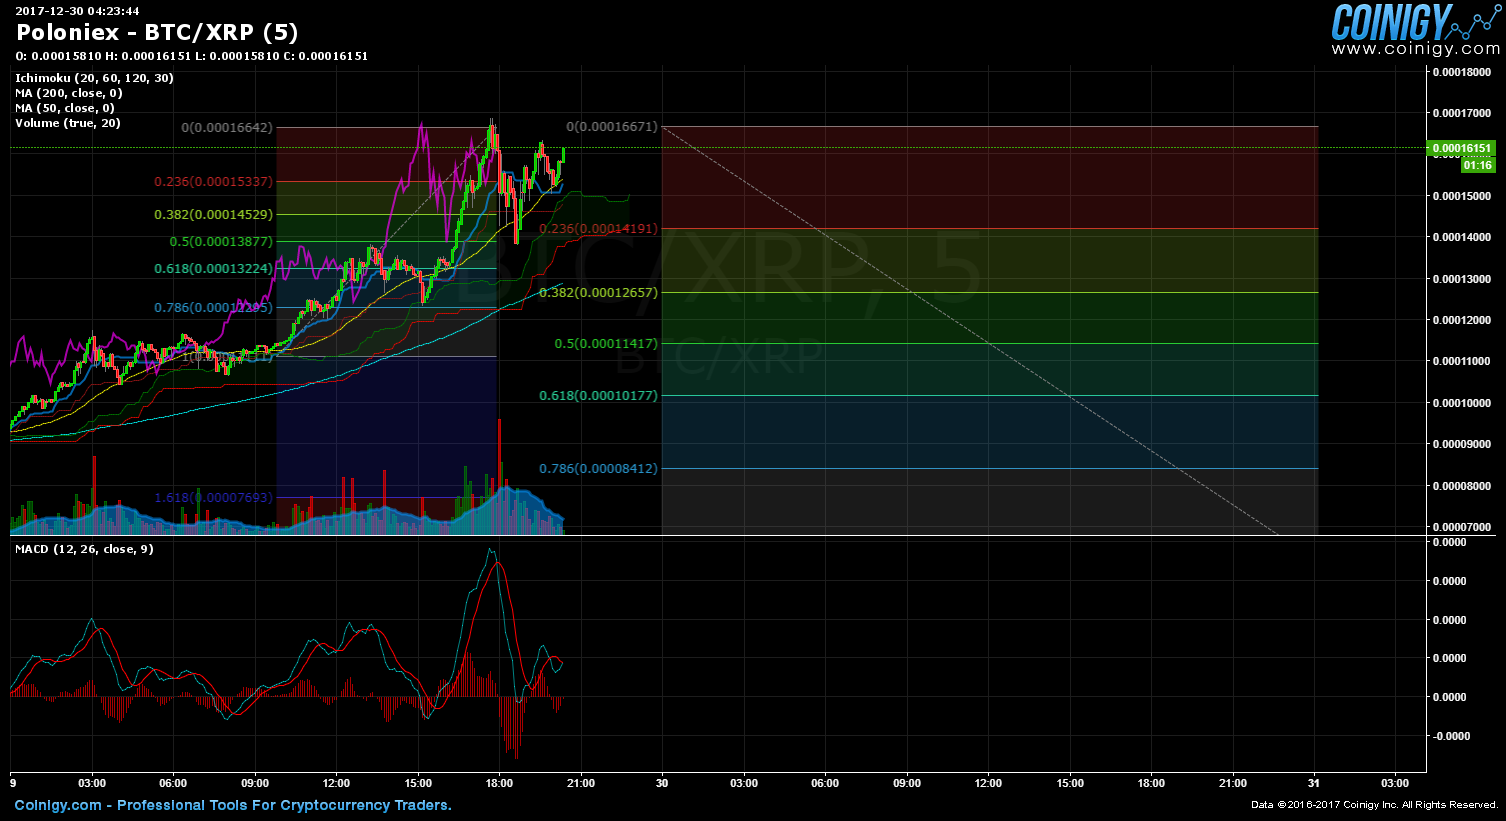The width and height of the screenshot is (1506, 821).
Task: Click the 0.382(0.00012657) Fibonacci label
Action: tap(598, 293)
